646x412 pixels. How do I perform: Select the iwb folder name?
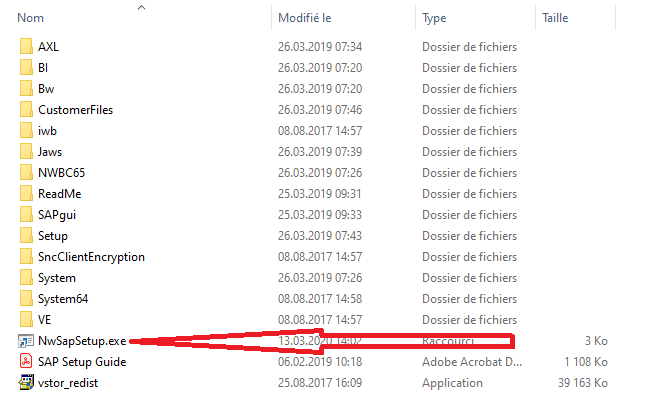point(47,130)
